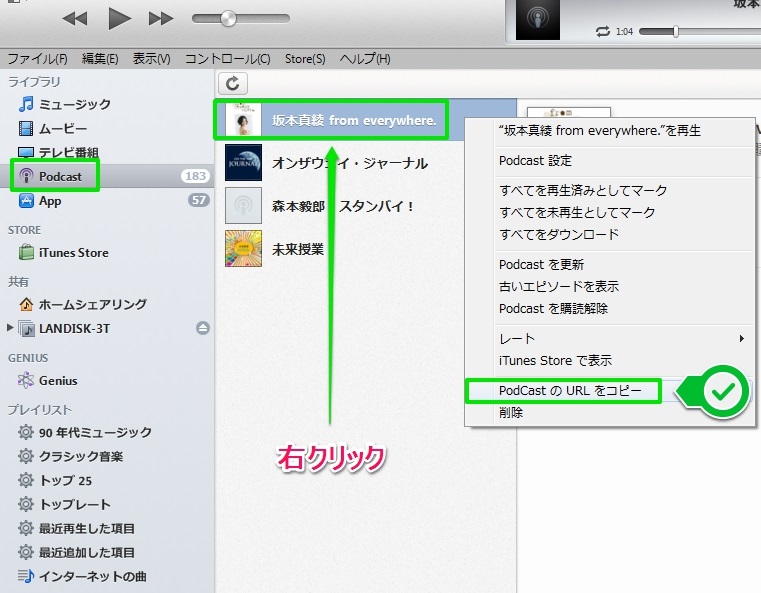The width and height of the screenshot is (761, 593).
Task: Select 森本毅郎 スタンバイ! podcast title
Action: pyautogui.click(x=343, y=206)
